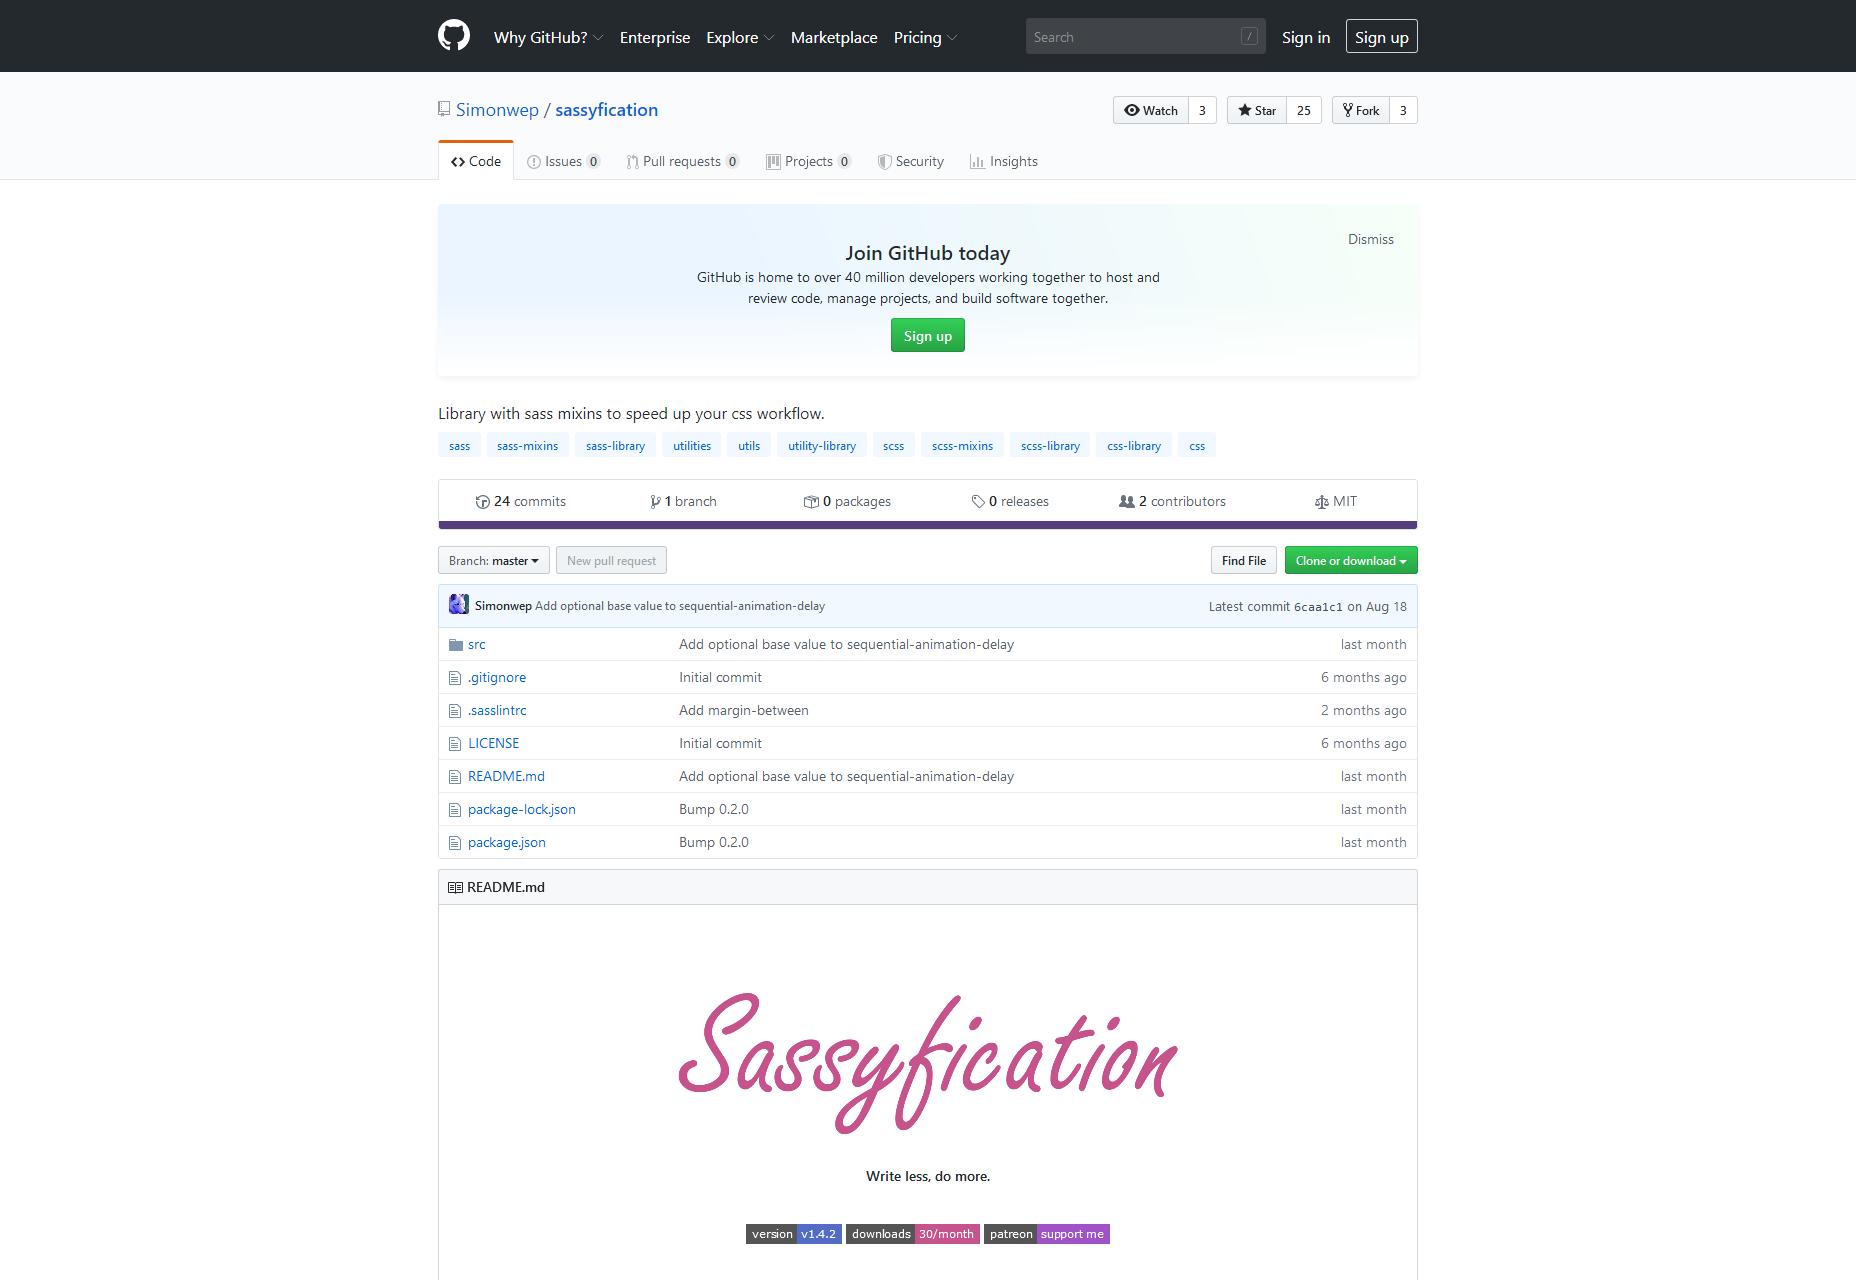
Task: Click the releases tag icon
Action: pyautogui.click(x=978, y=501)
